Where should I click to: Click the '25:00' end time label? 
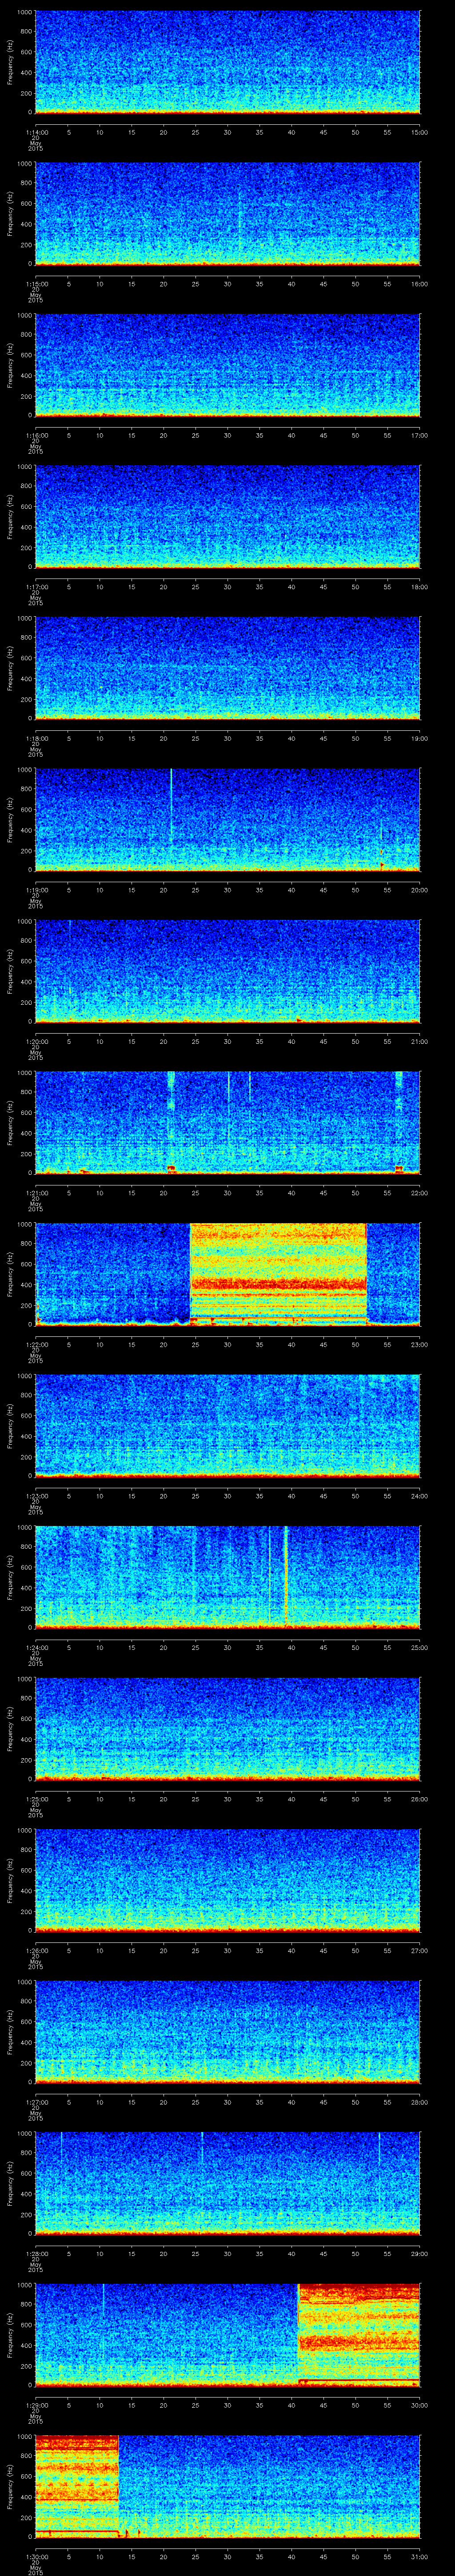(x=420, y=1647)
